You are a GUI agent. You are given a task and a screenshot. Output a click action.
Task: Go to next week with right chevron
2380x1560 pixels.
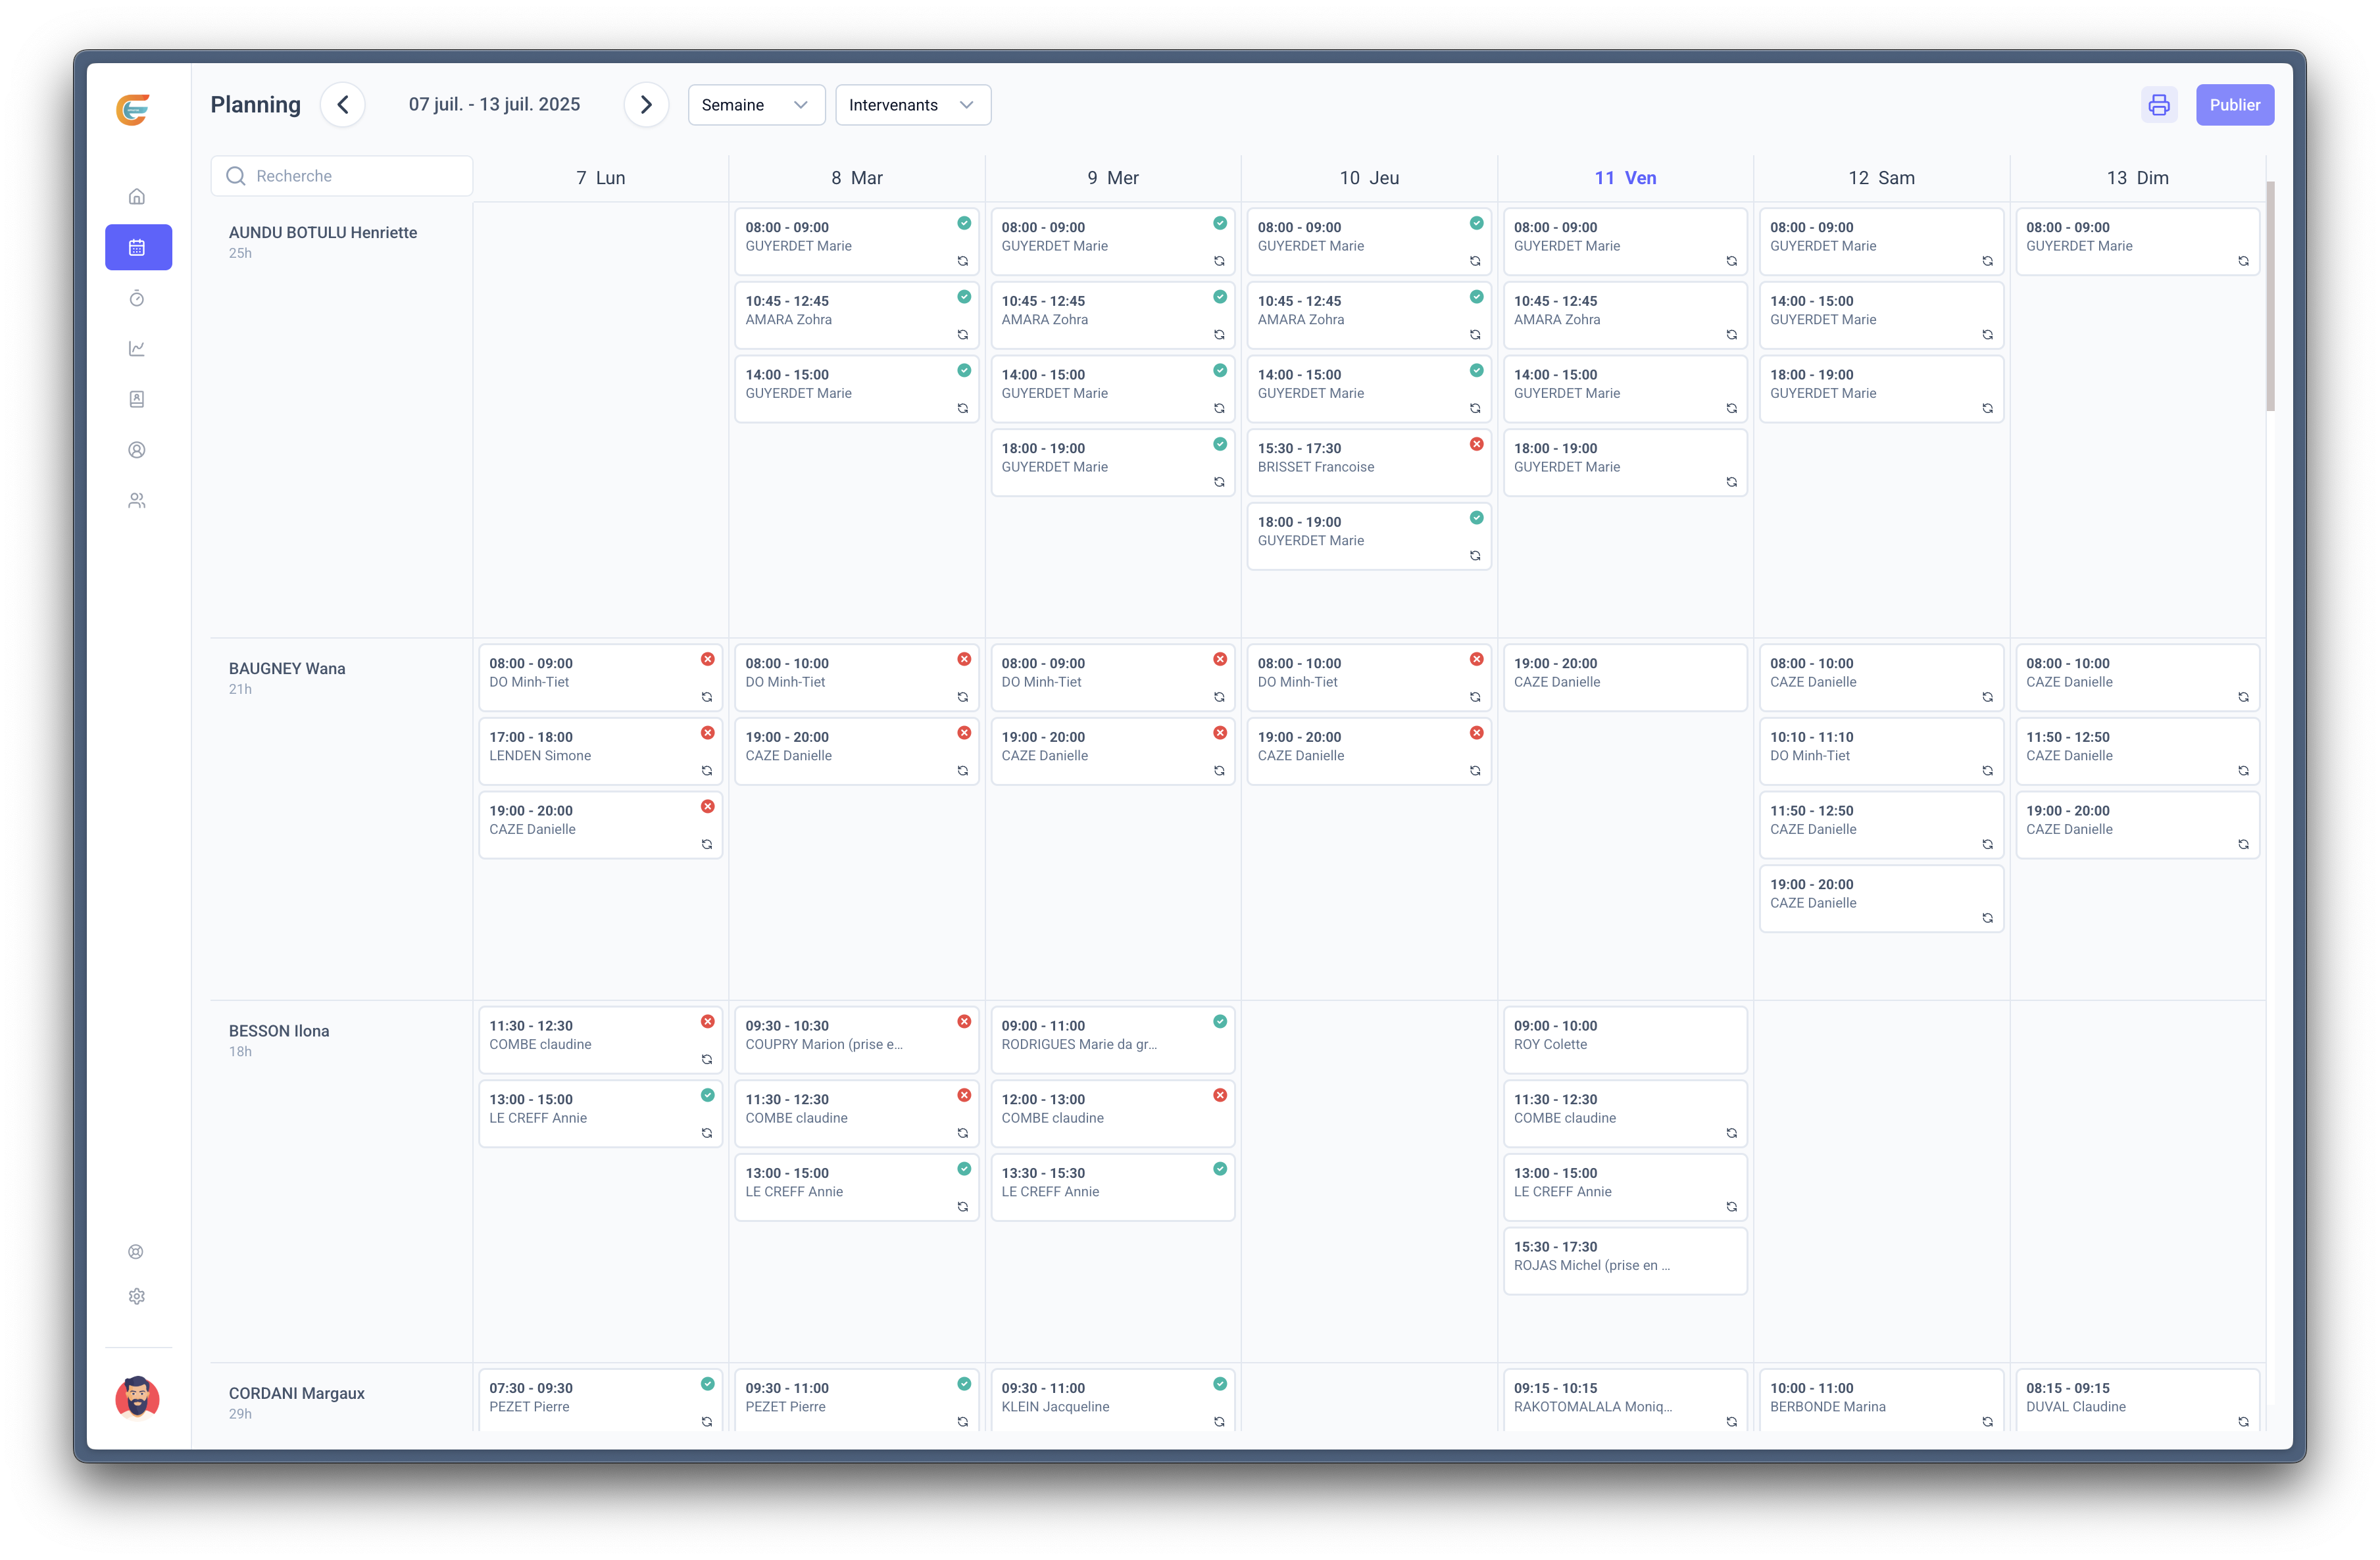pyautogui.click(x=646, y=105)
